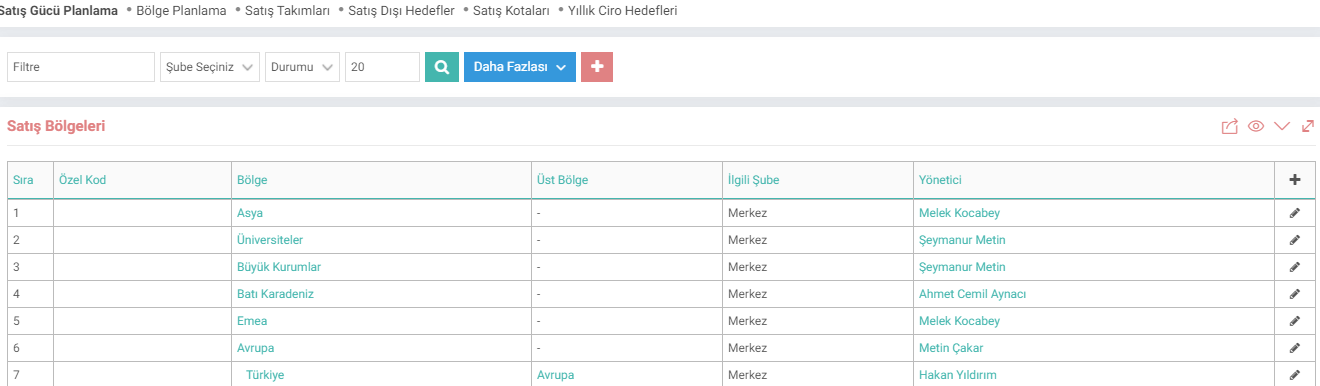Edit the Asya row with pencil icon
Viewport: 1320px width, 386px height.
tap(1295, 213)
